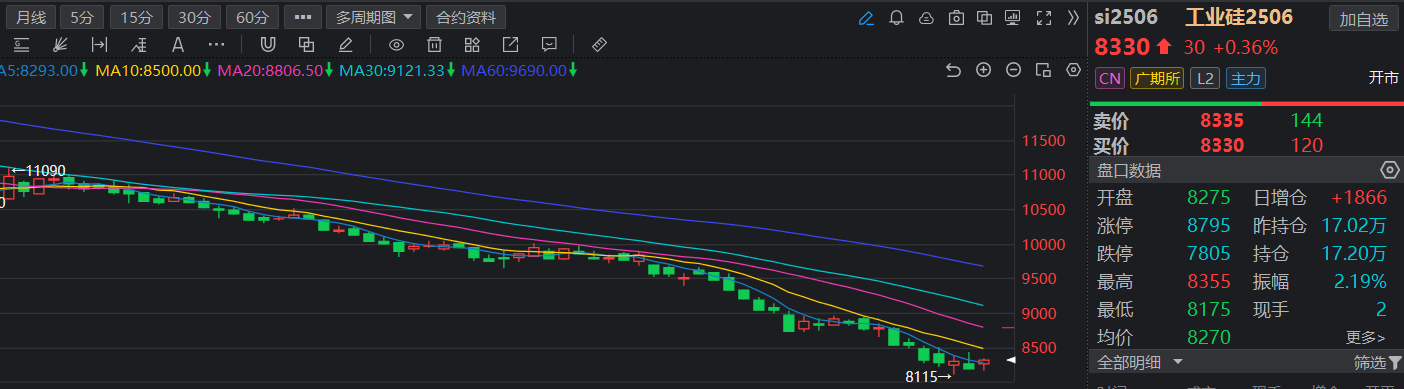Collapse the side panel with double chevron
Viewport: 1404px width, 389px height.
pyautogui.click(x=1074, y=17)
